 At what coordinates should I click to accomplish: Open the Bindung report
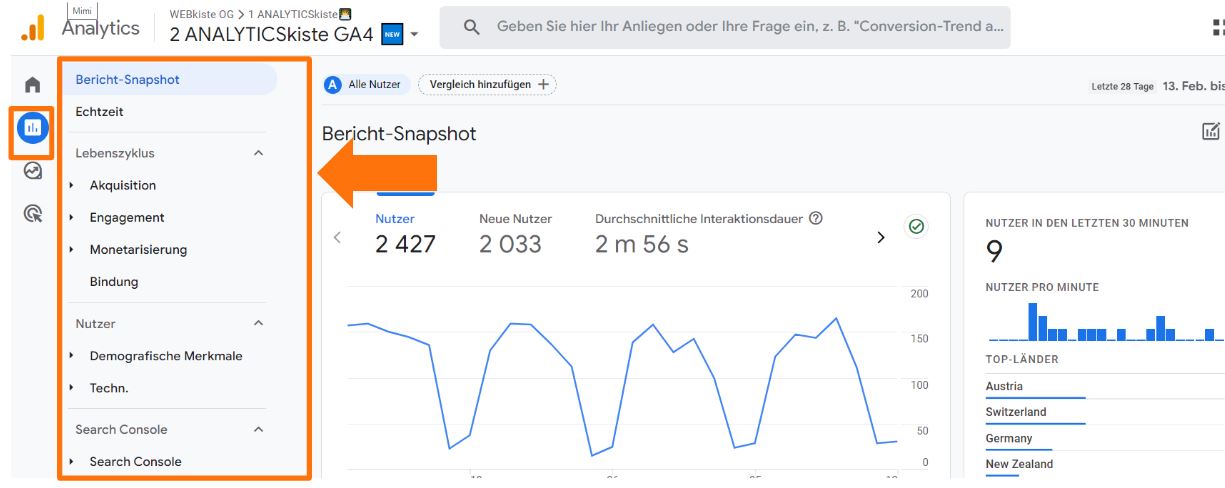[114, 282]
